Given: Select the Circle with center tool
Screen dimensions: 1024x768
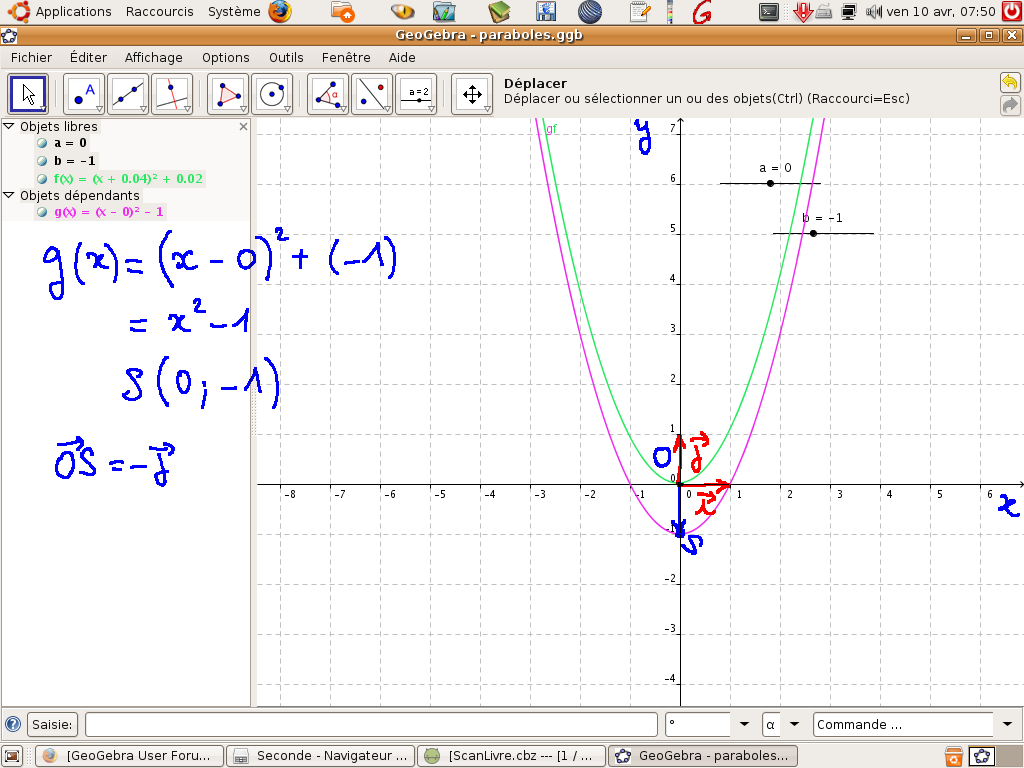Looking at the screenshot, I should tap(272, 95).
